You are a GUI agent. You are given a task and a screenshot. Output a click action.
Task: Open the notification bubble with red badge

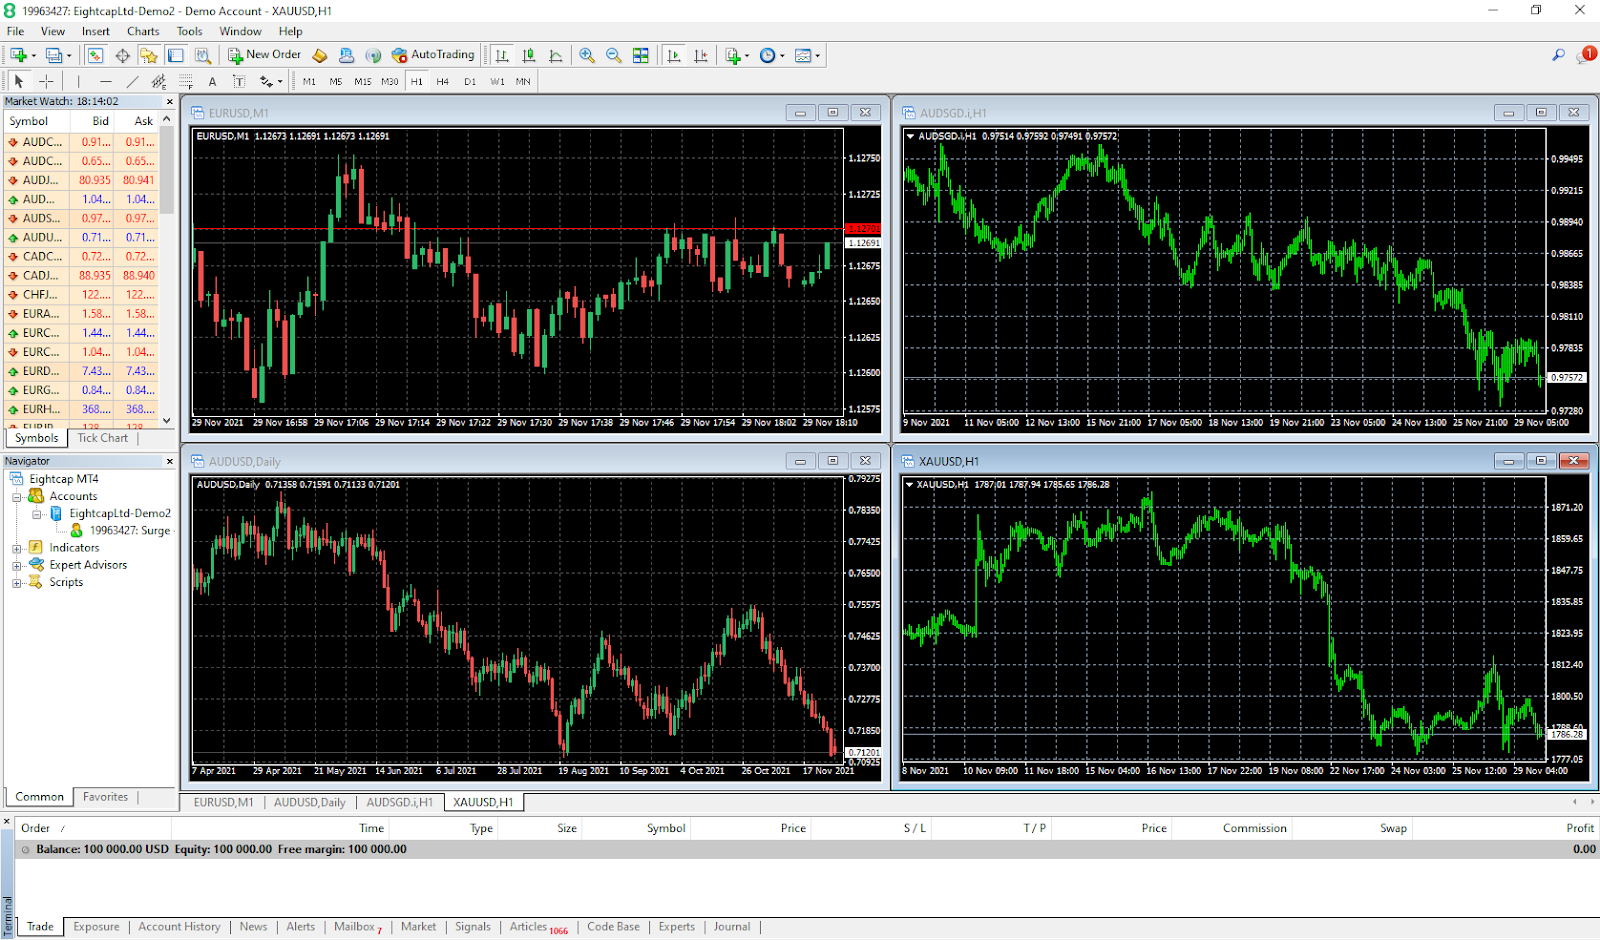click(x=1586, y=55)
